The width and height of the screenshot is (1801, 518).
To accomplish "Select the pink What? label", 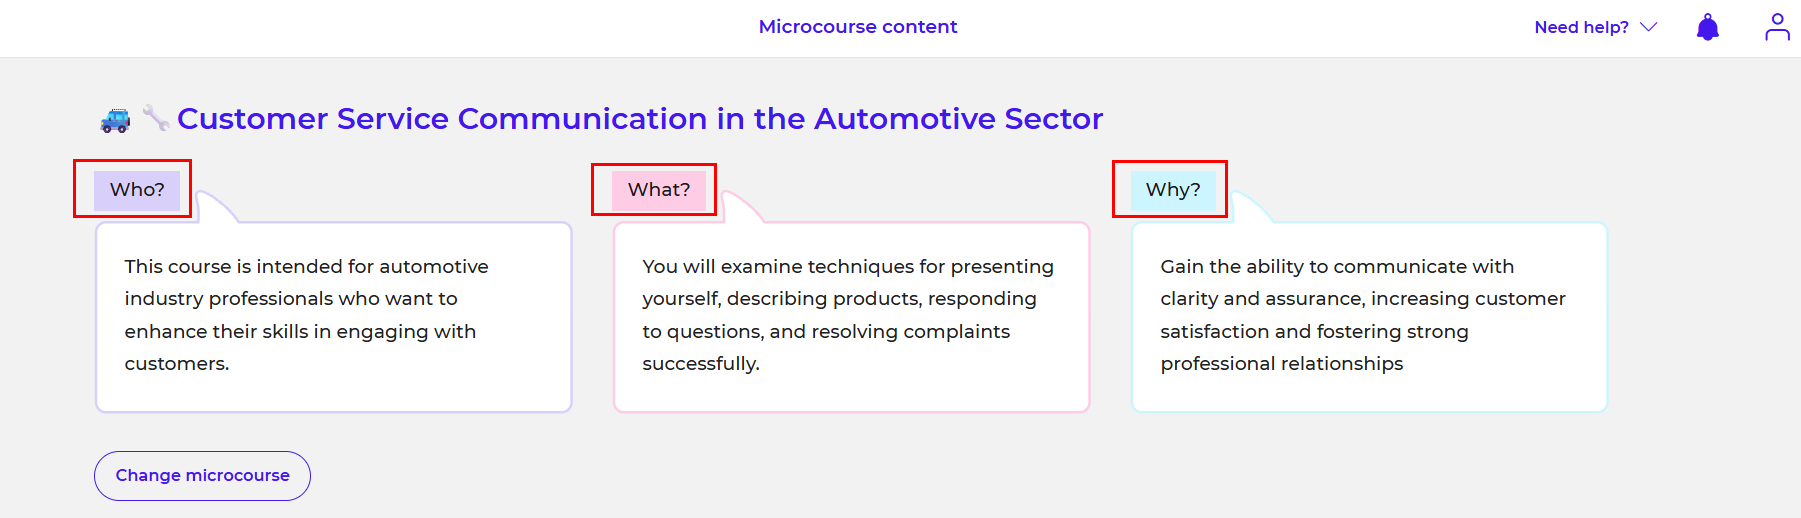I will click(659, 190).
